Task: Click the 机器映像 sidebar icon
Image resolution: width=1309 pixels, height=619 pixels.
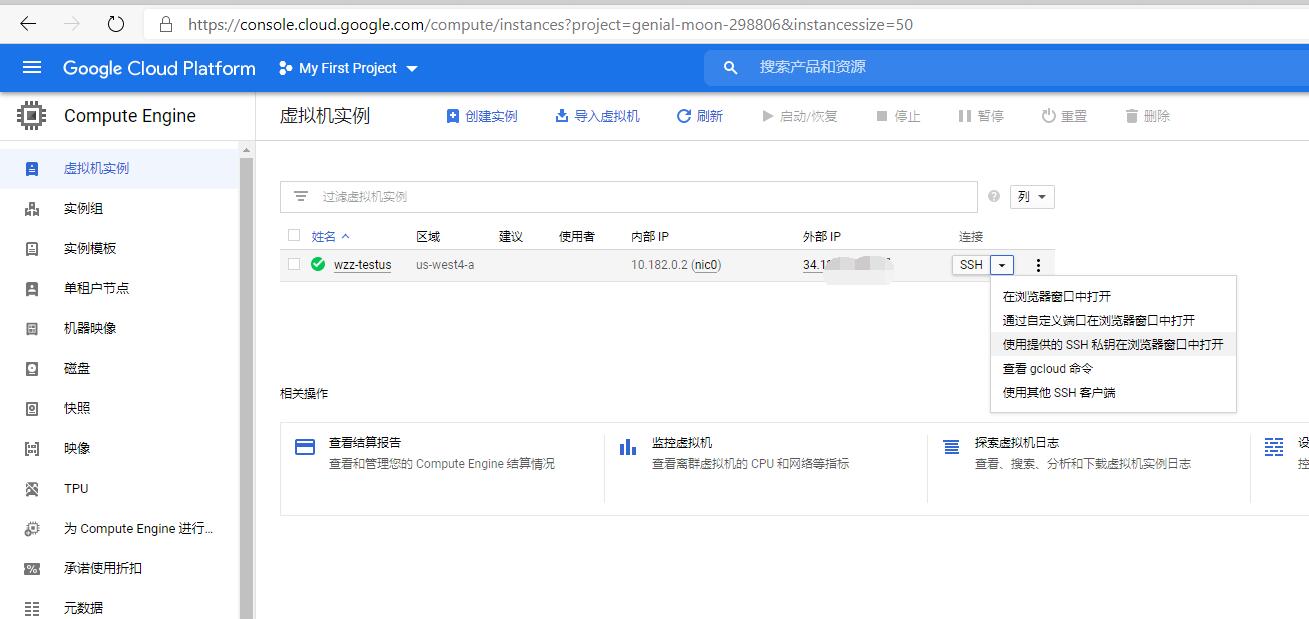Action: click(x=32, y=328)
